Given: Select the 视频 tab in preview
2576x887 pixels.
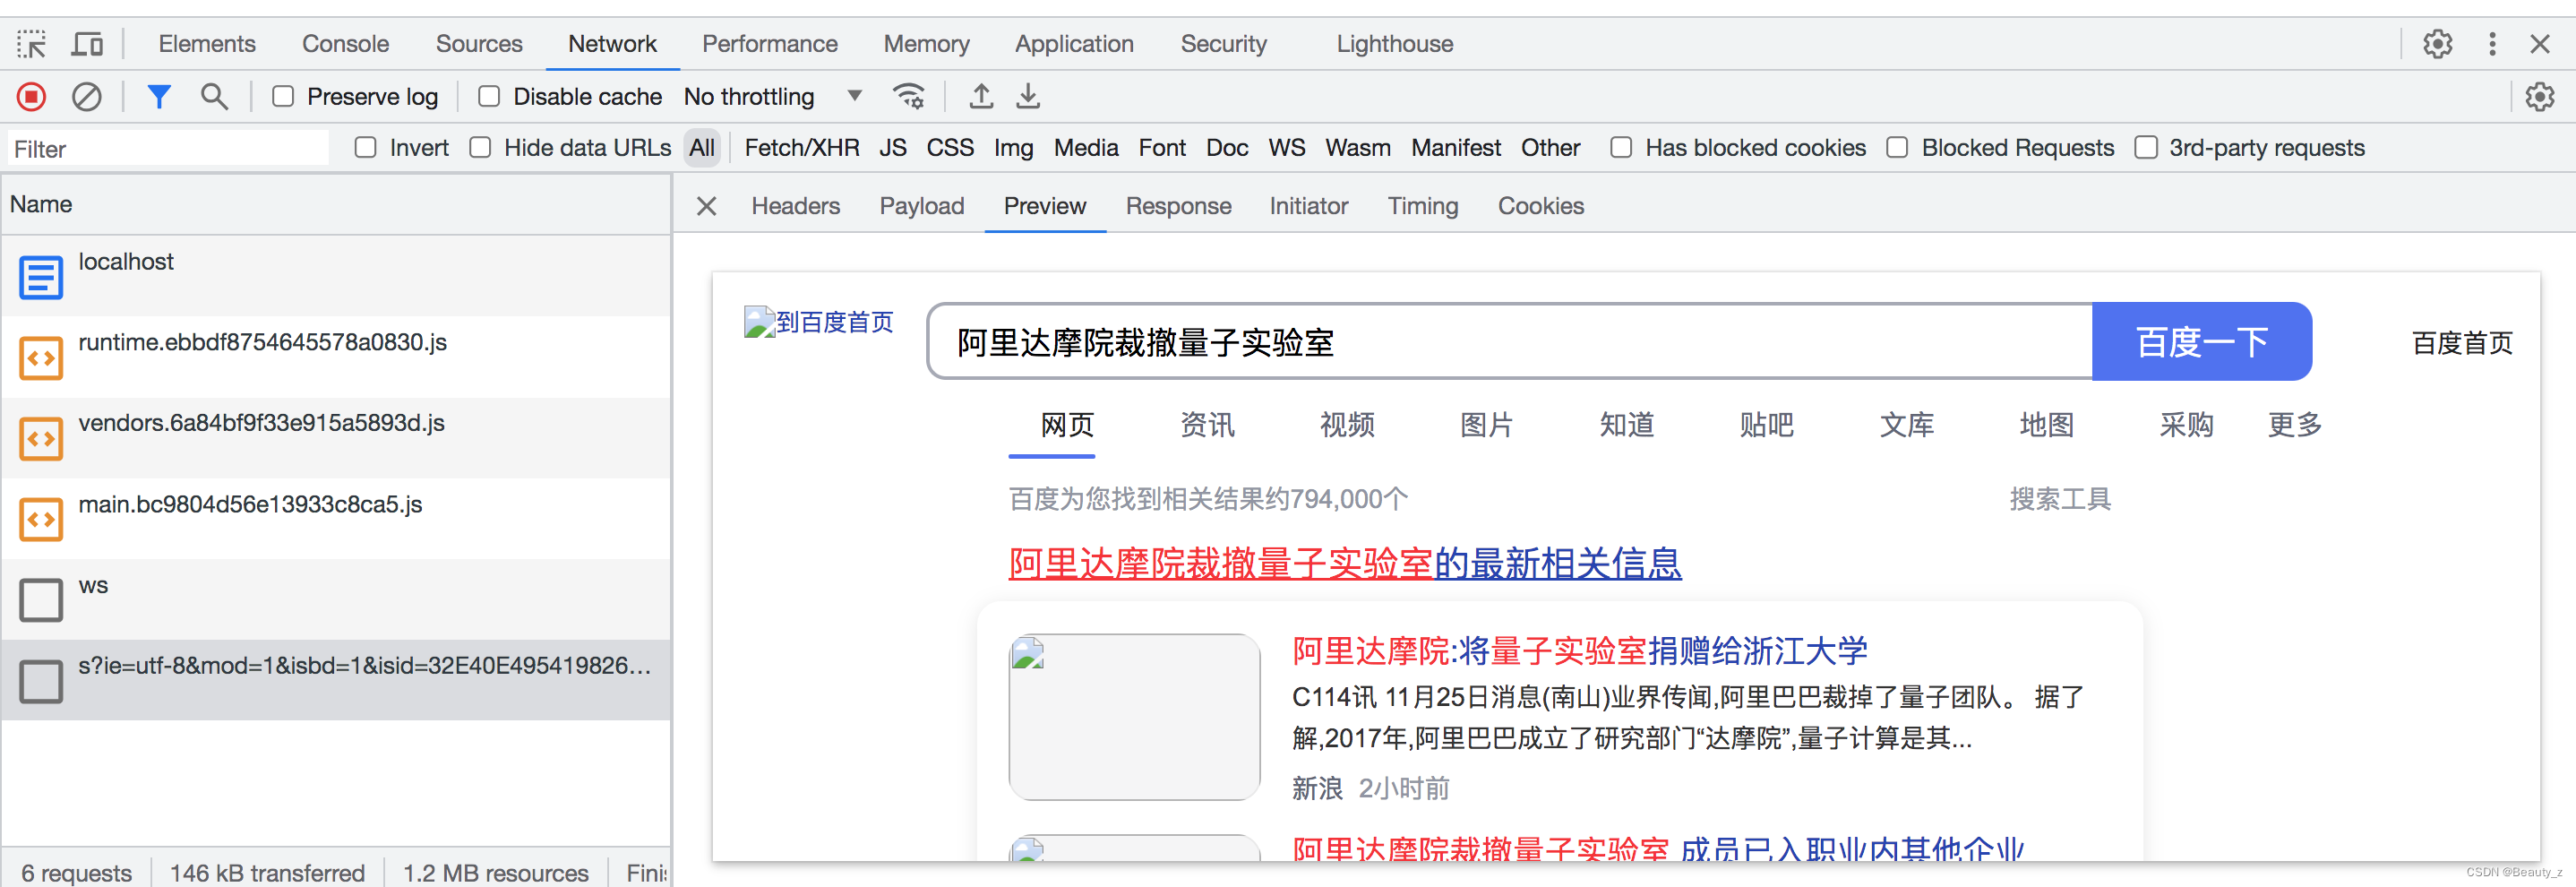Looking at the screenshot, I should [x=1347, y=425].
